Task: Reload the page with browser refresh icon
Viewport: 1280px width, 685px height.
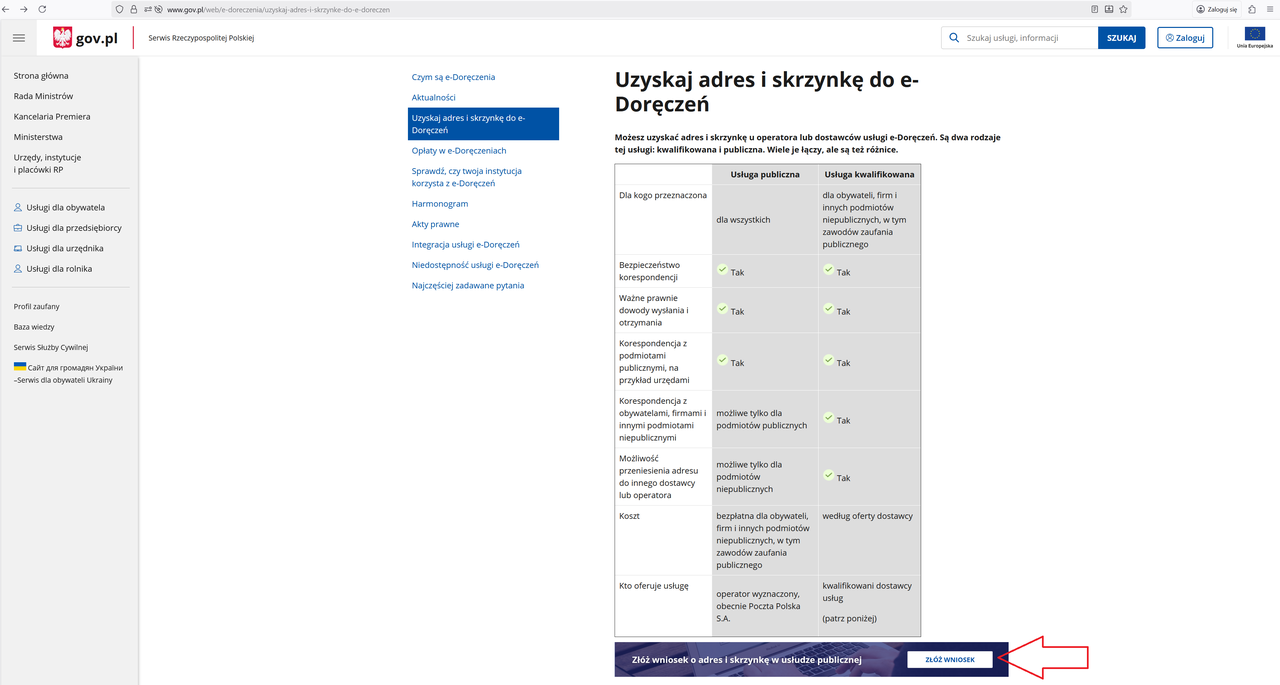Action: click(x=42, y=9)
